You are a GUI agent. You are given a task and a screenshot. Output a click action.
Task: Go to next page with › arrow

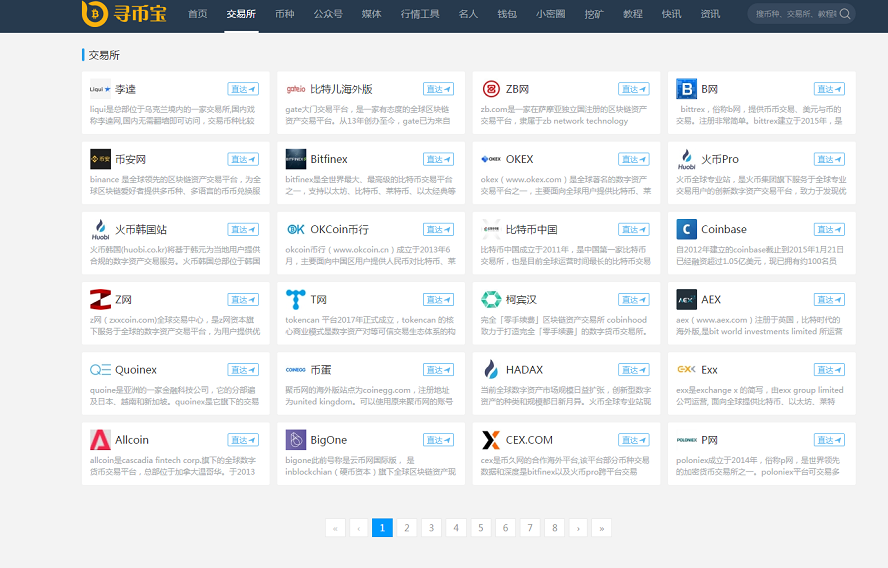[577, 527]
